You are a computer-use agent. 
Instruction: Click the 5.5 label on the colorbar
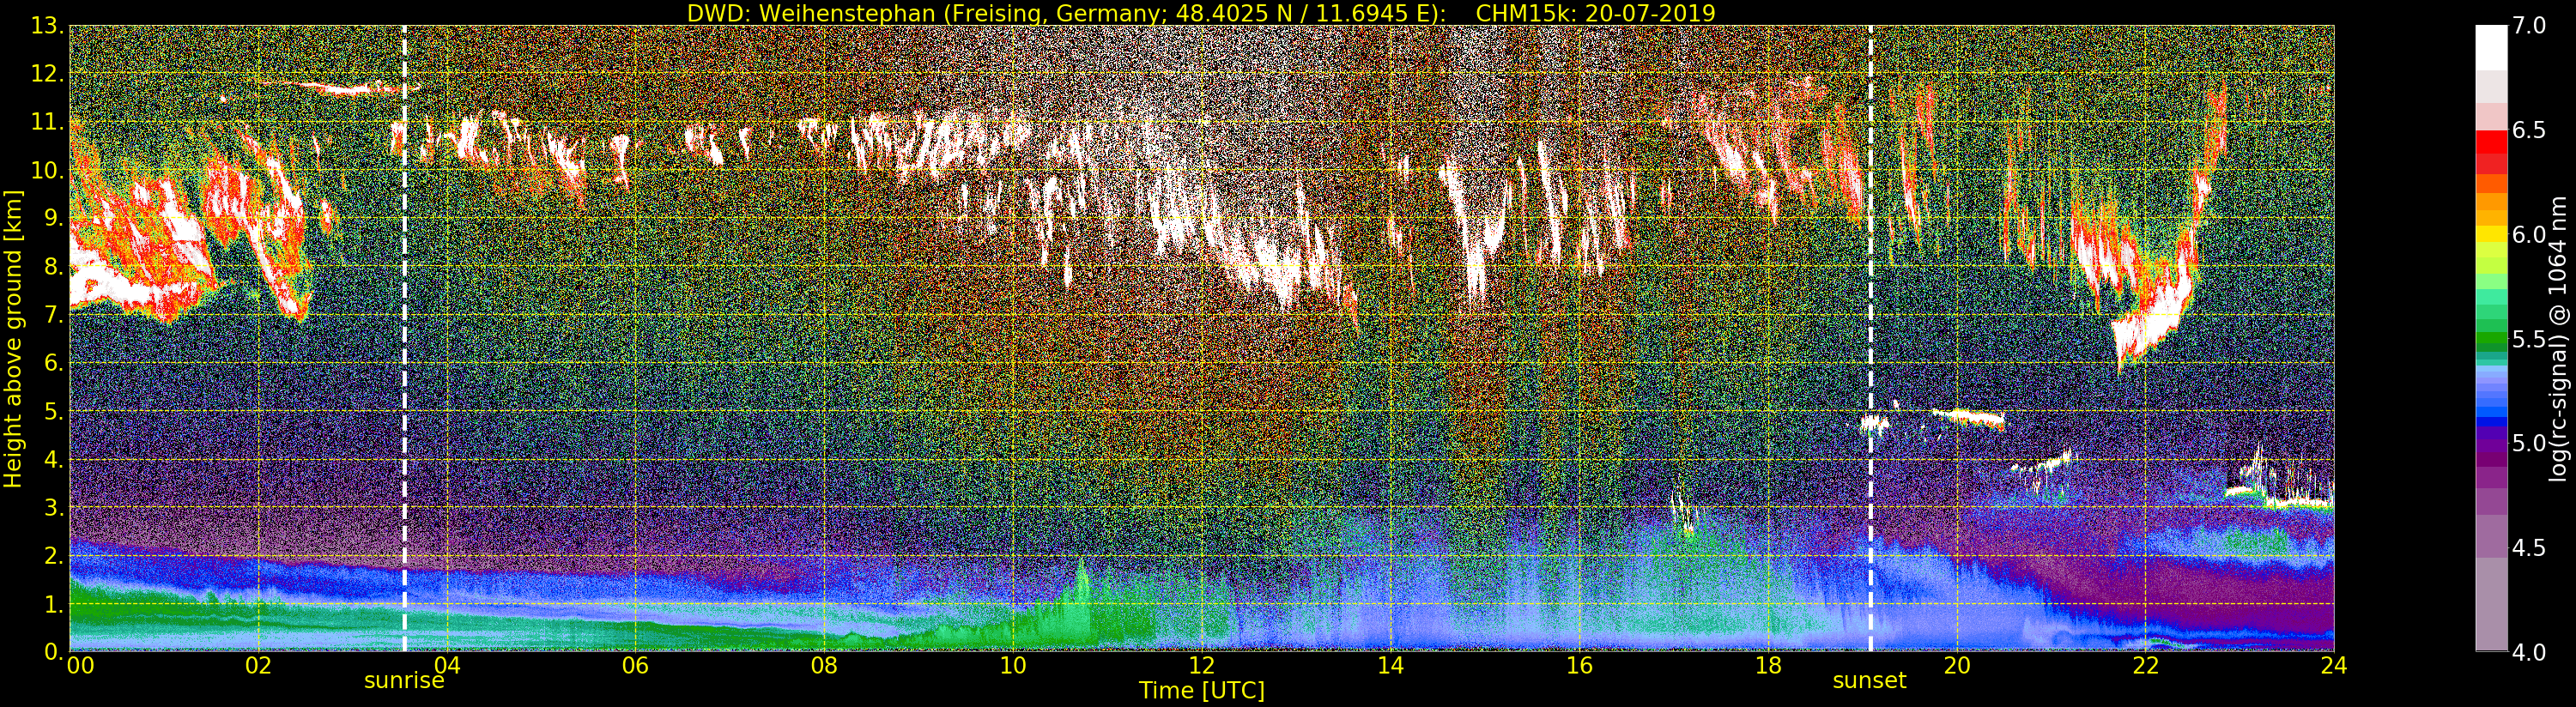(x=2529, y=339)
